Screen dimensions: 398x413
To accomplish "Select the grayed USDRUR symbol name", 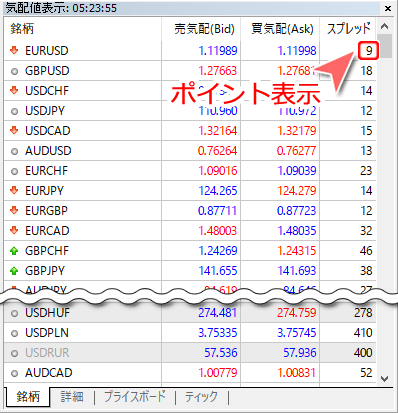I will pos(47,353).
